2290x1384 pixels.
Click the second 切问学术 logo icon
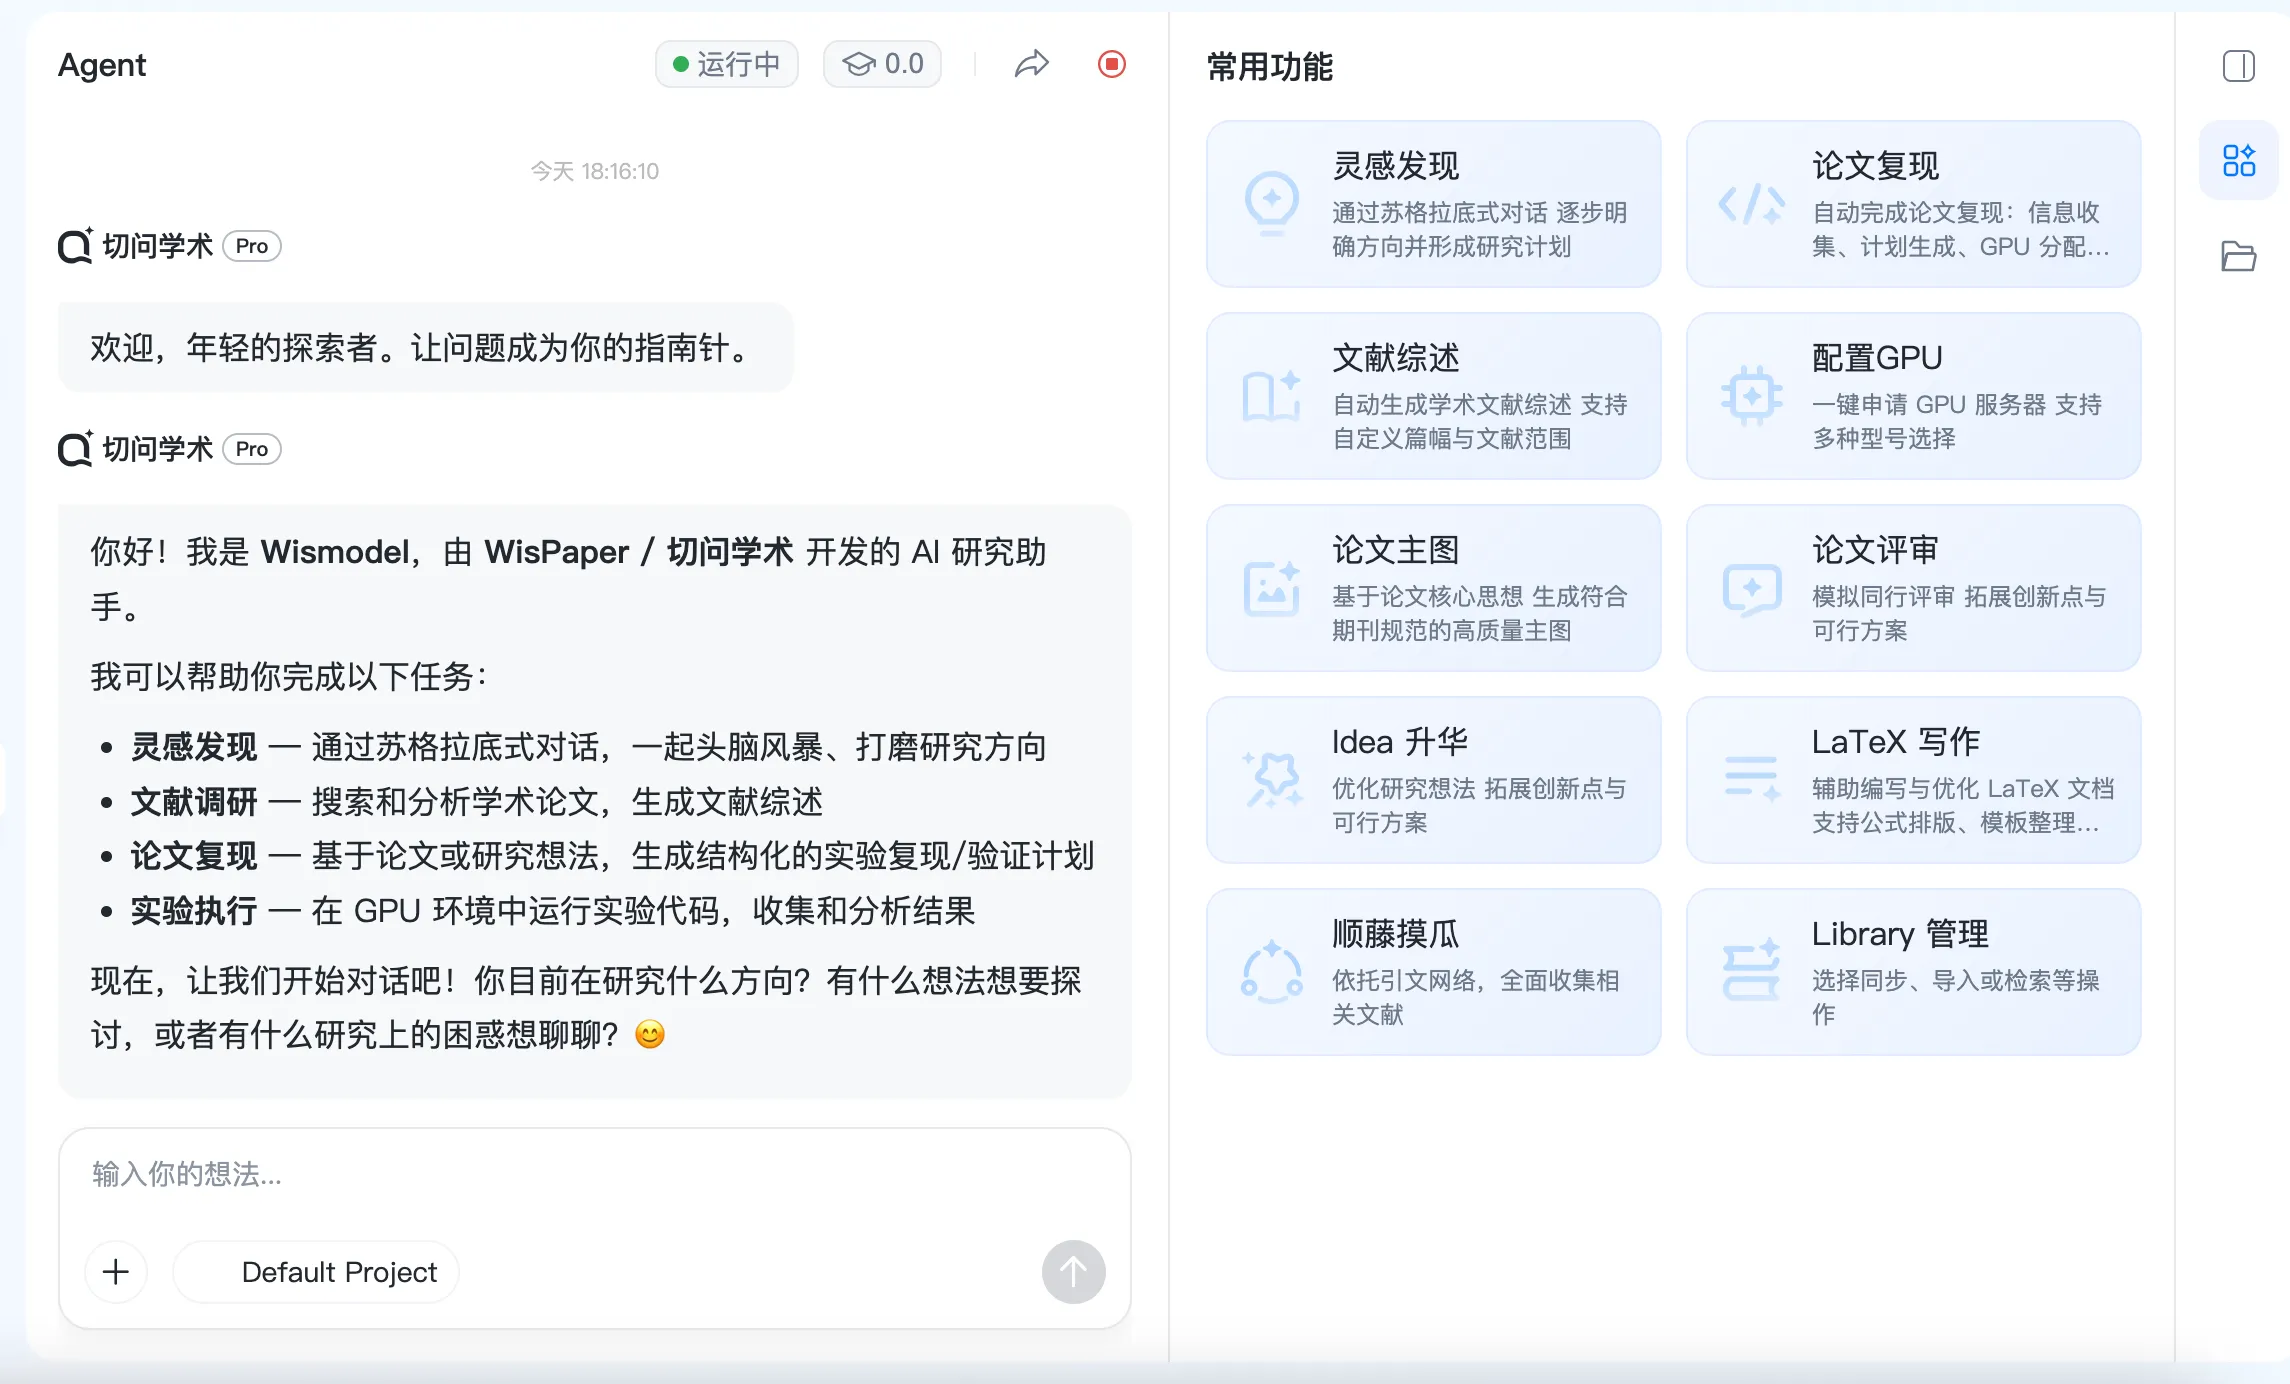coord(75,449)
